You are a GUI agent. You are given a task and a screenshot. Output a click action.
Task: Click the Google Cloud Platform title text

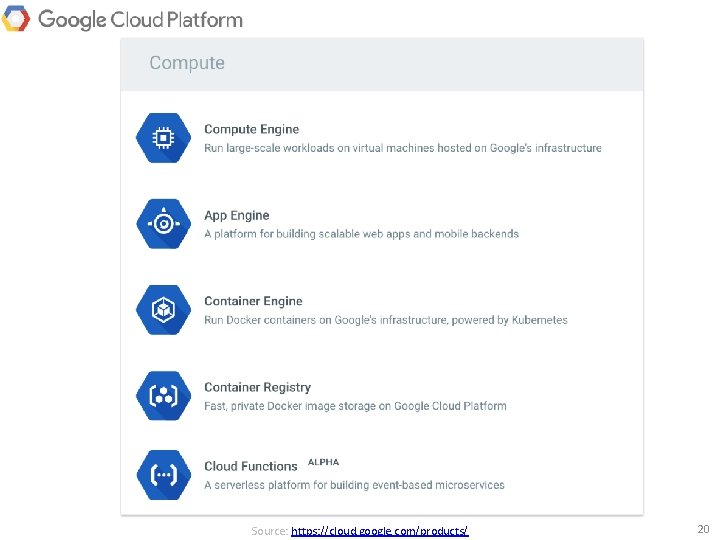[140, 19]
